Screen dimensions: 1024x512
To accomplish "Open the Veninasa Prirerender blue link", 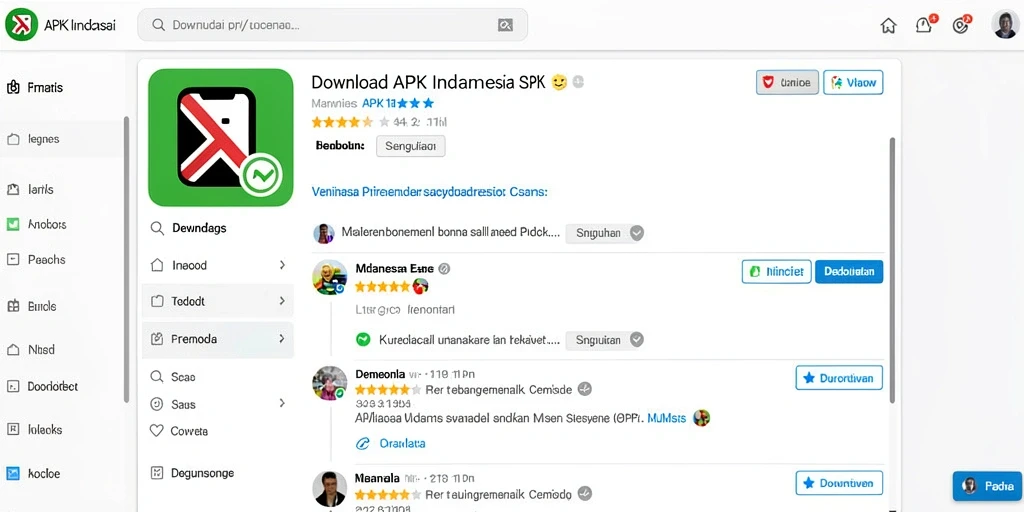I will pyautogui.click(x=430, y=192).
